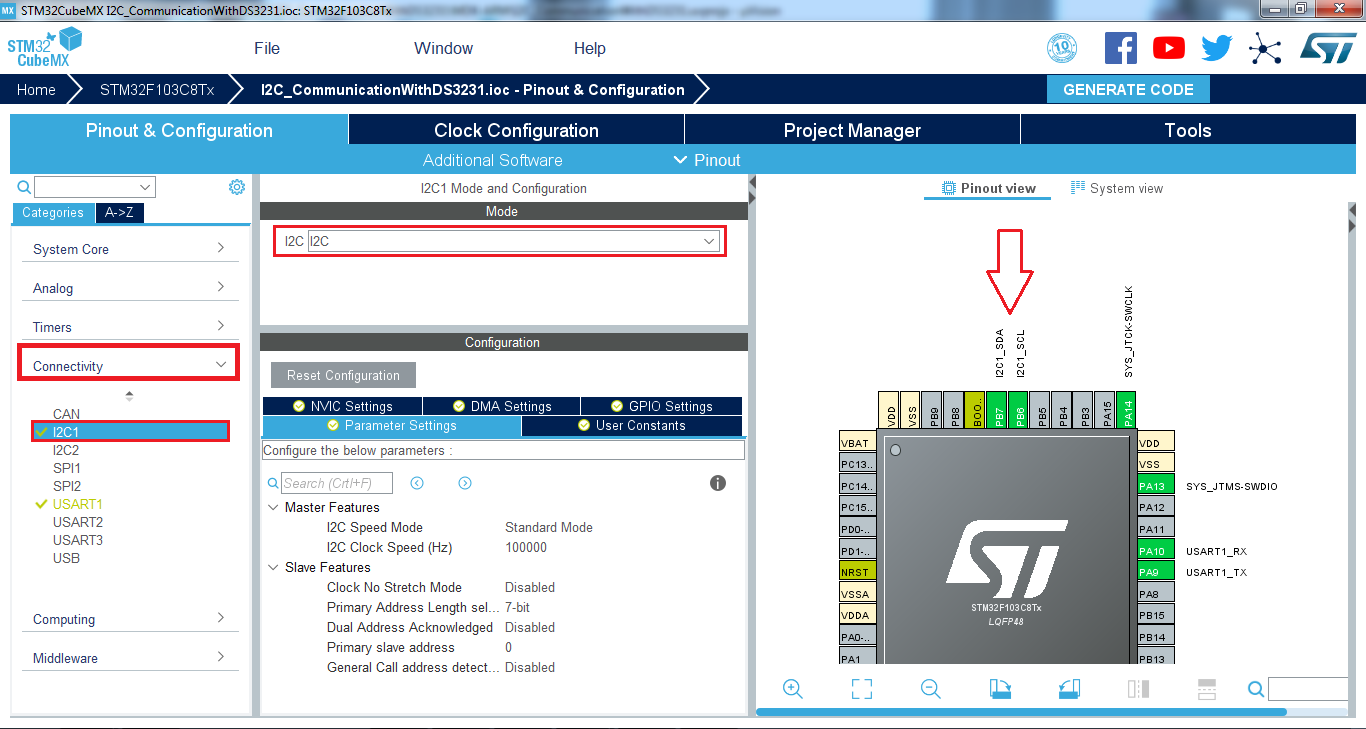Viewport: 1366px width, 729px height.
Task: Click the GENERATE CODE button
Action: coord(1128,89)
